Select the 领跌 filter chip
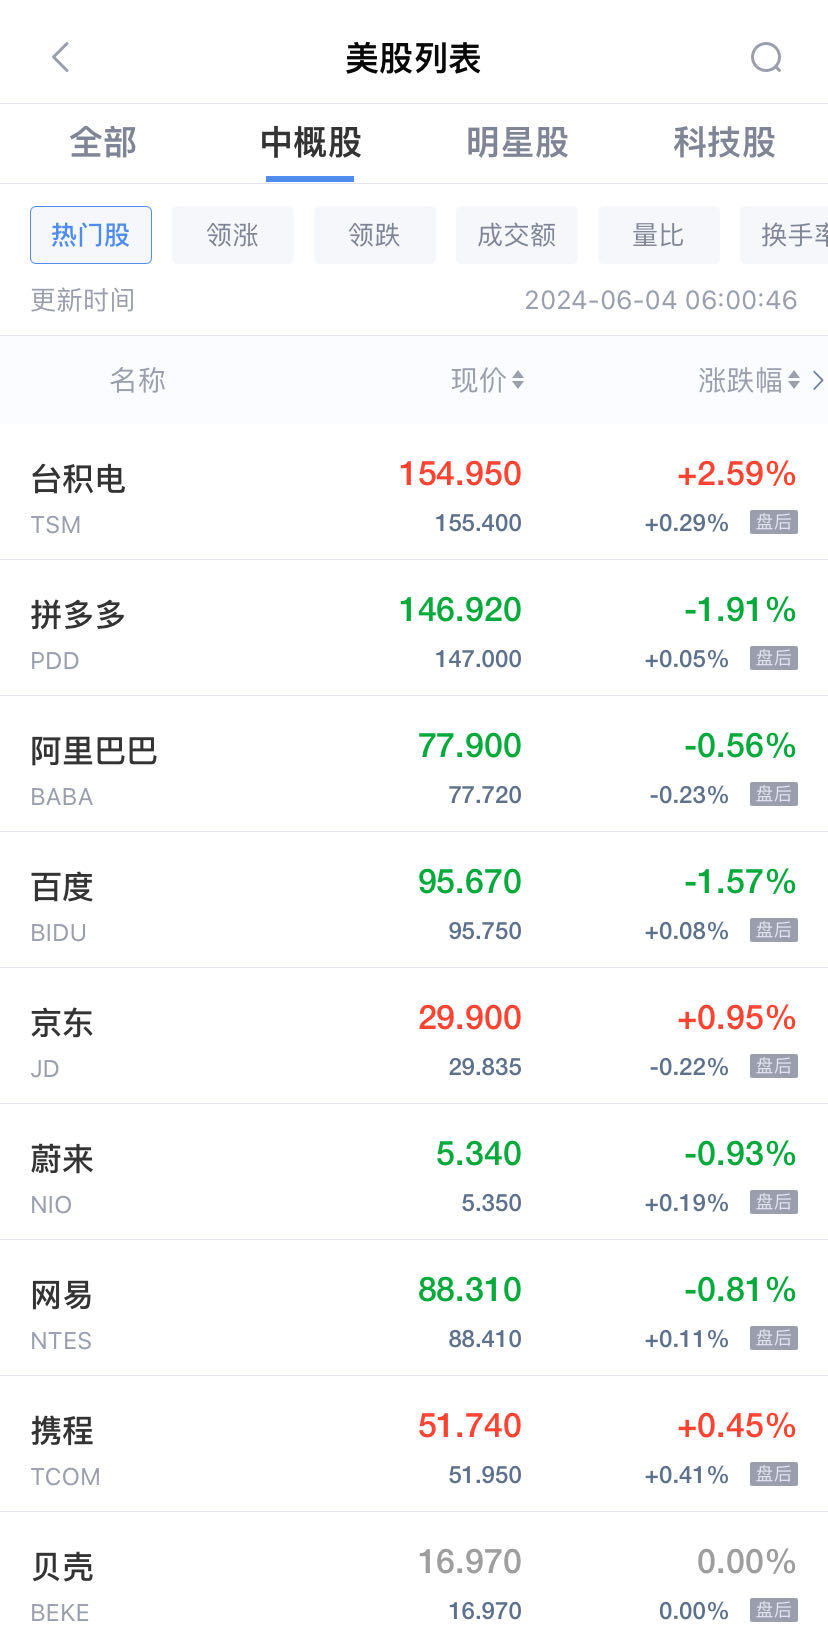This screenshot has height=1642, width=828. [375, 235]
